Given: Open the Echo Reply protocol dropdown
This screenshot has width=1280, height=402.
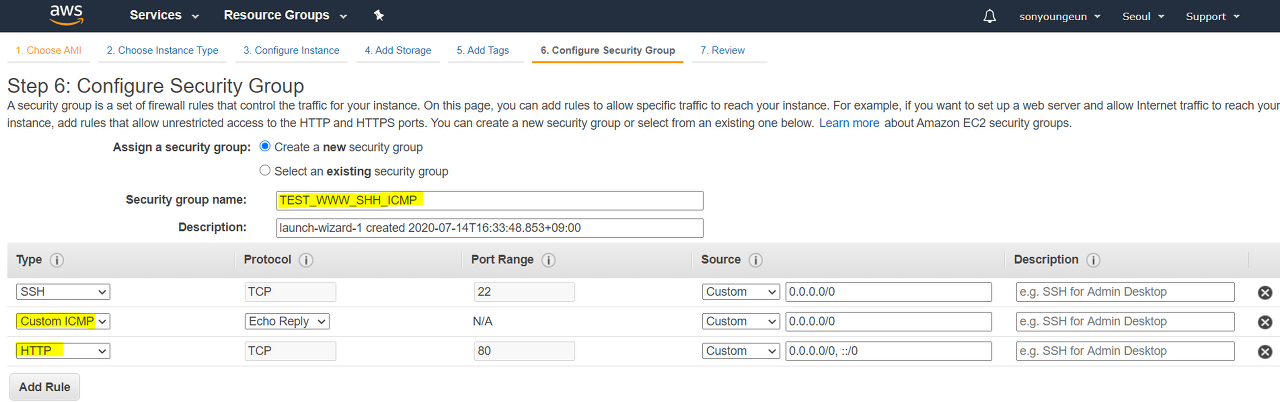Looking at the screenshot, I should [287, 321].
